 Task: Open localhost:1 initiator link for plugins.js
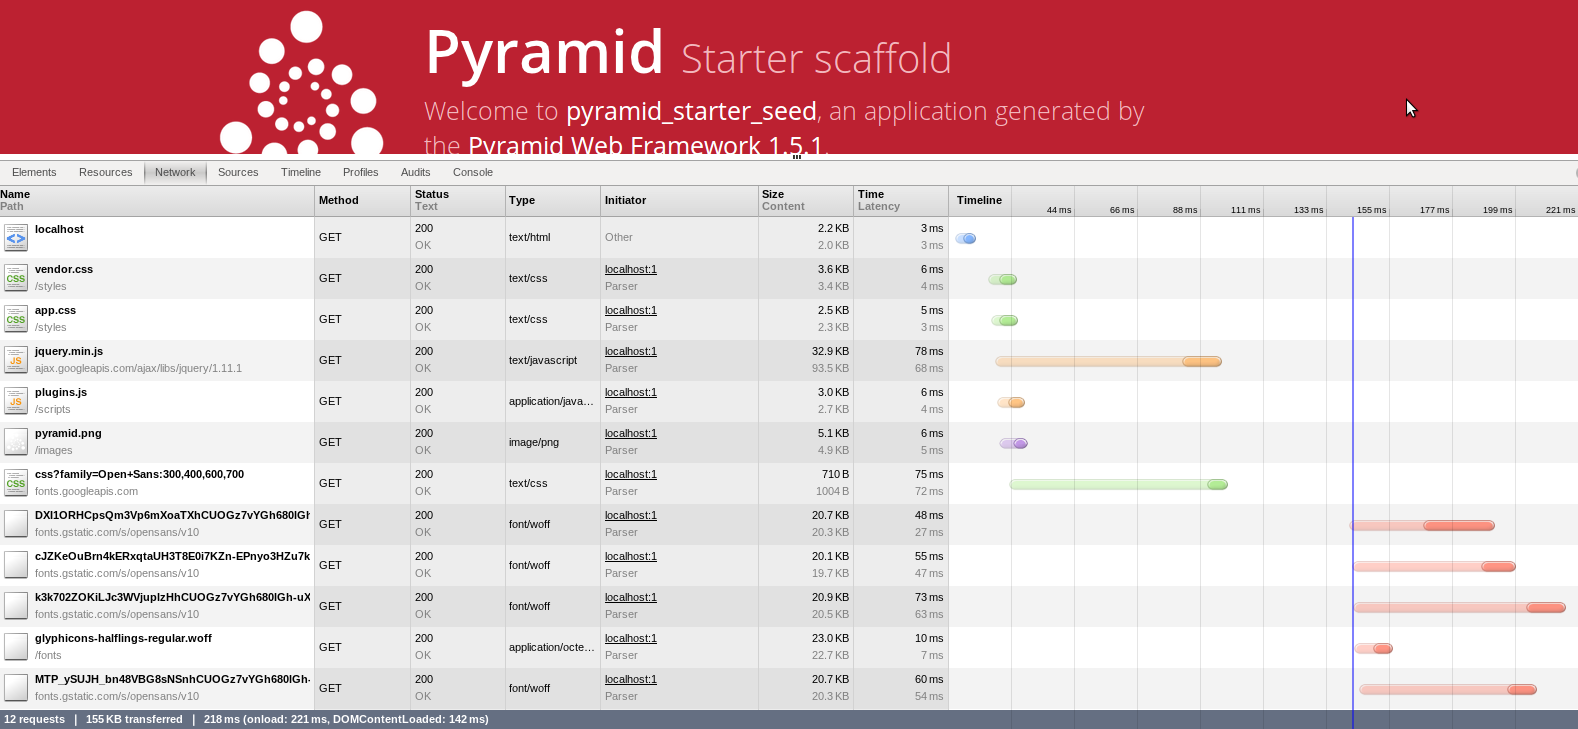[x=631, y=392]
